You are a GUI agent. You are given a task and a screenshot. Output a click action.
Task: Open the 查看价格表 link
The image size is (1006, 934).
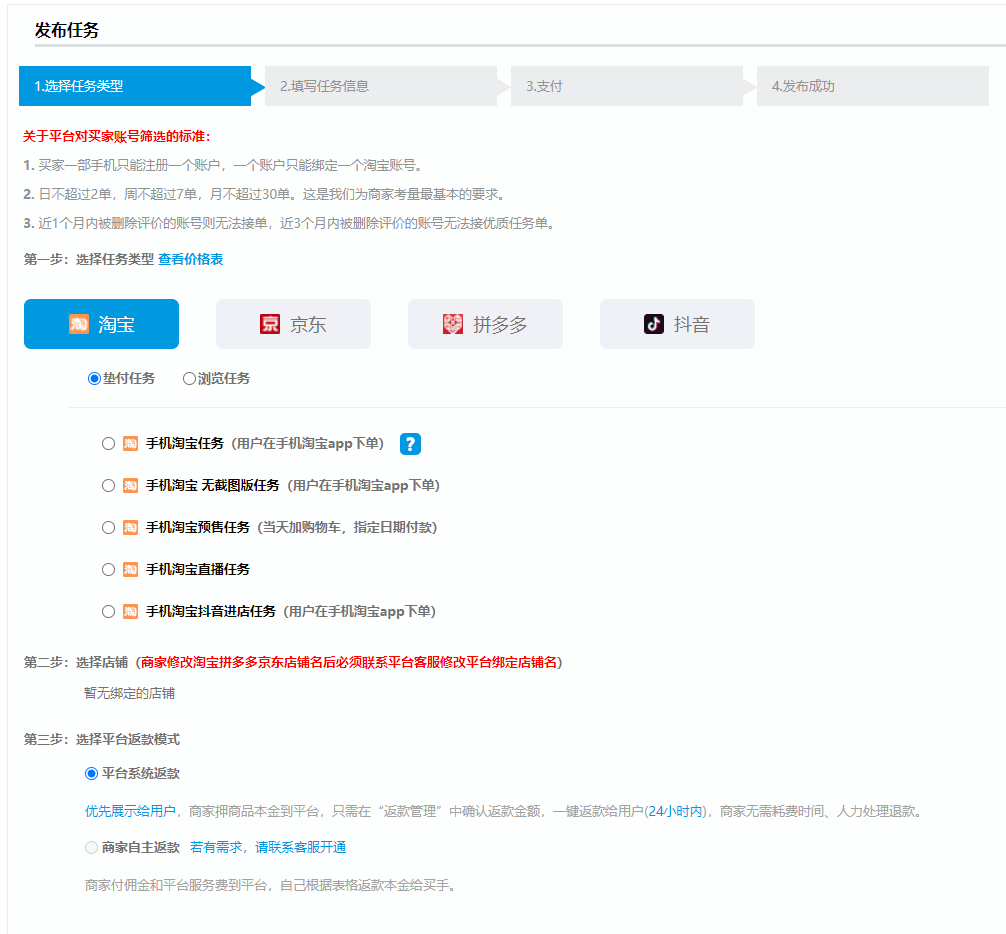191,259
